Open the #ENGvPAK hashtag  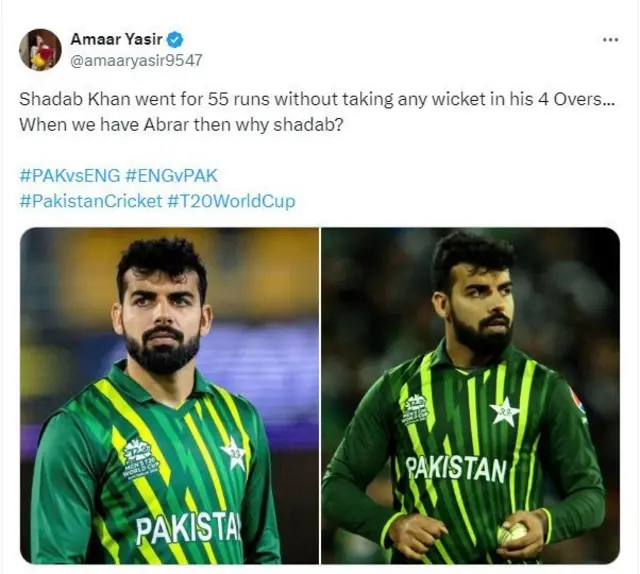click(171, 176)
